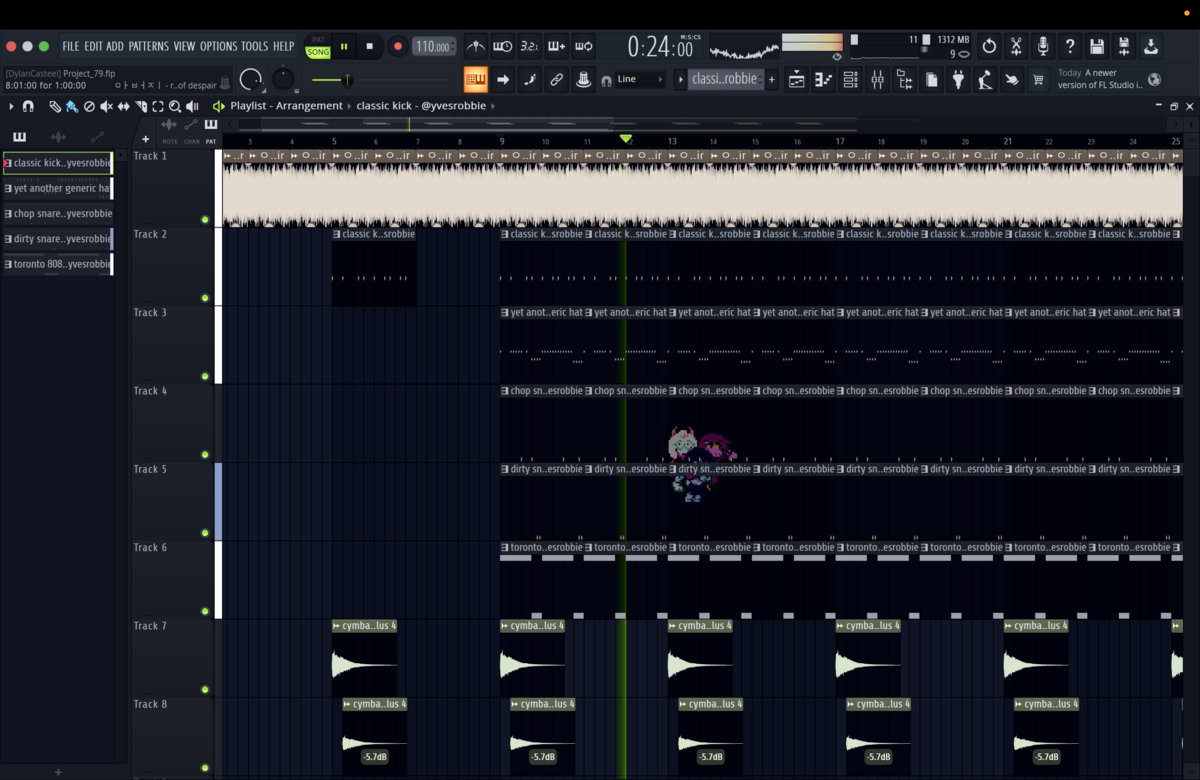Open the classi..robbie pattern selector

725,79
